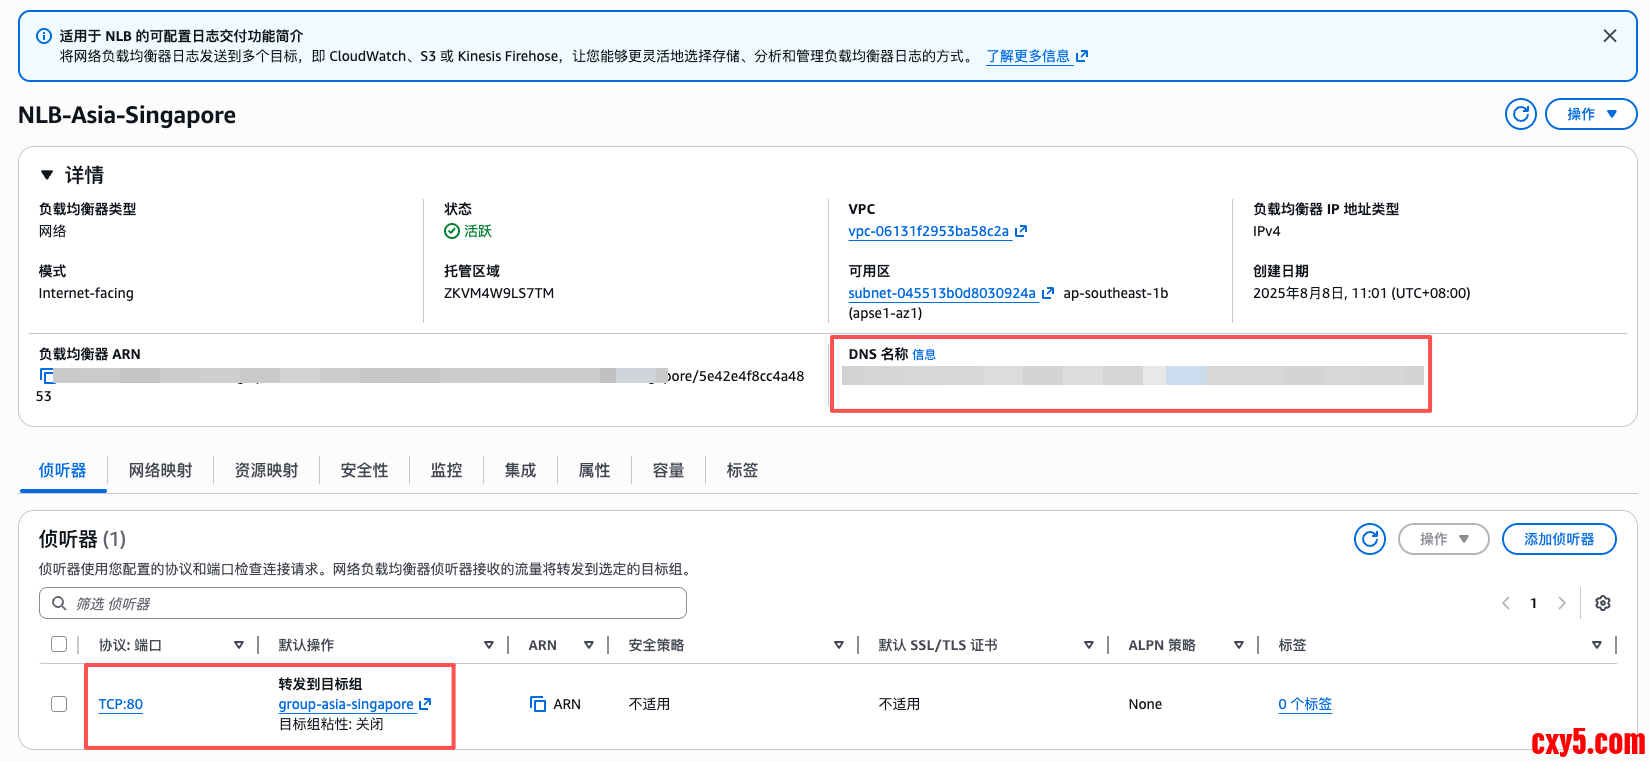This screenshot has height=762, width=1650.
Task: Copy the TCP:80 listener ARN
Action: [x=538, y=704]
